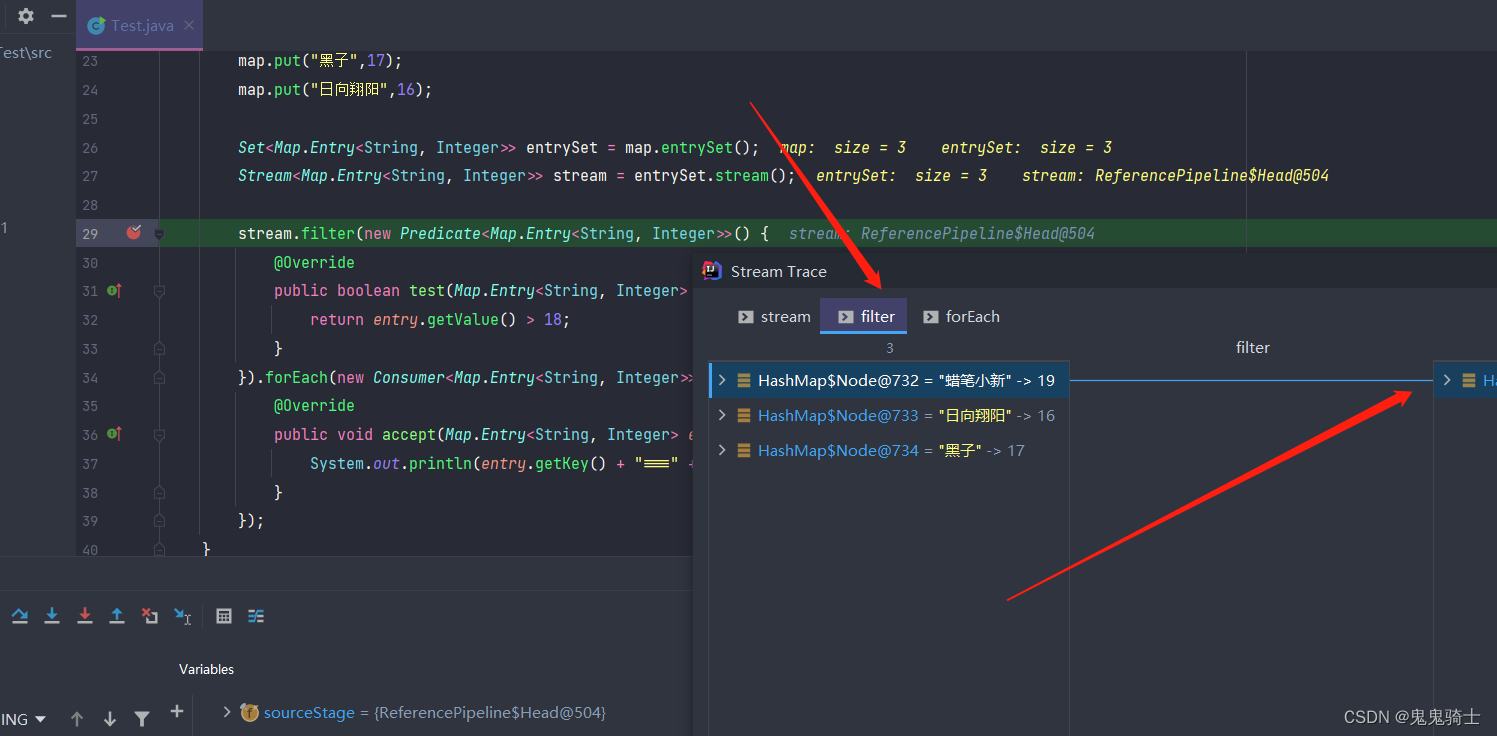Click the fold end marker at line 33
1497x736 pixels.
(159, 349)
